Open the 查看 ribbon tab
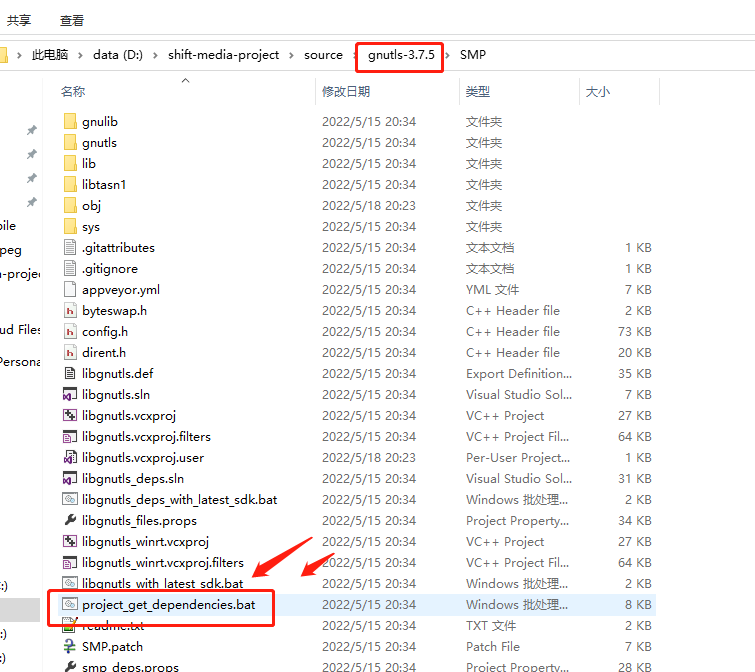The image size is (755, 672). [x=72, y=20]
